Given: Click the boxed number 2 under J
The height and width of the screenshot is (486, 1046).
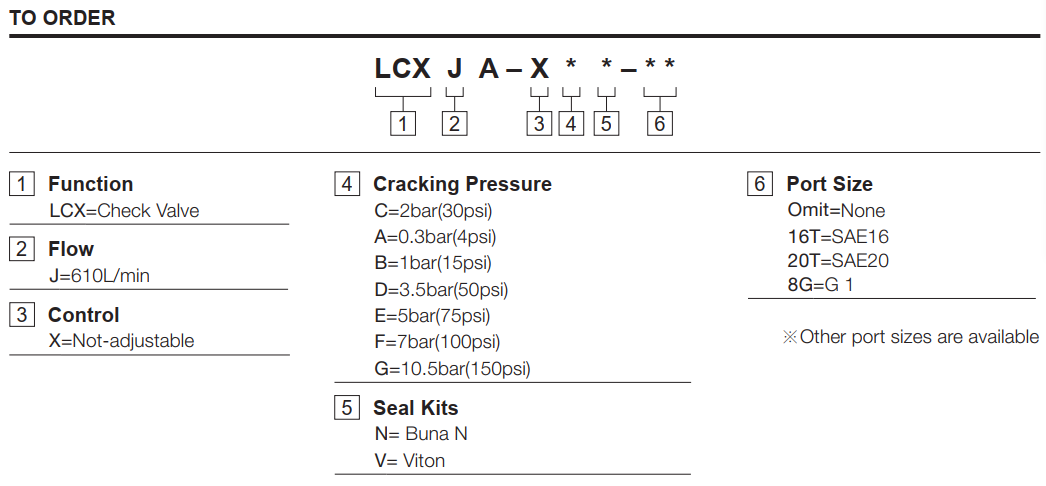Looking at the screenshot, I should point(454,123).
